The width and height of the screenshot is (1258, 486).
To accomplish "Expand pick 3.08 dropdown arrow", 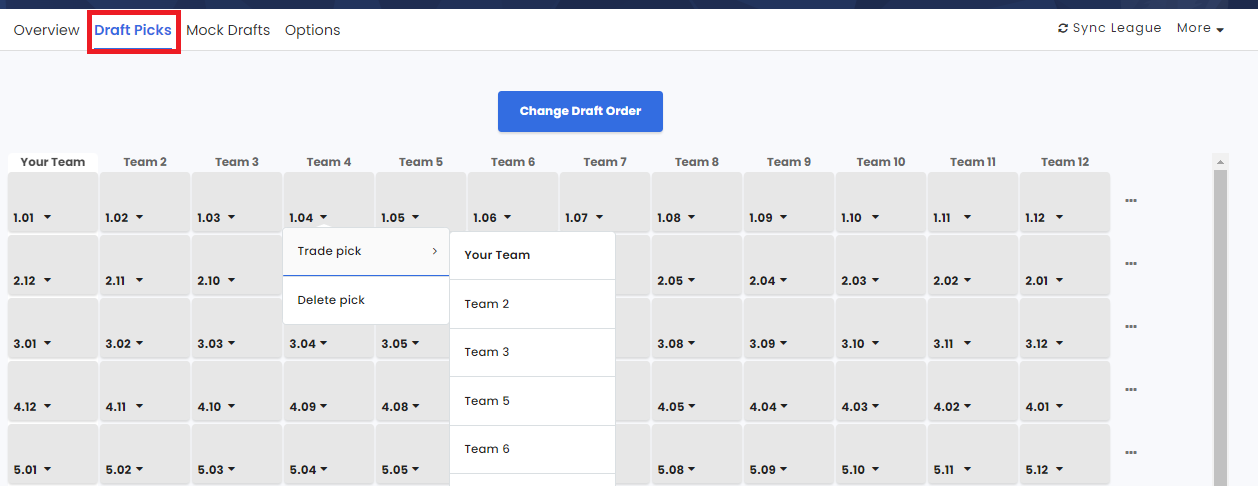I will coord(693,344).
